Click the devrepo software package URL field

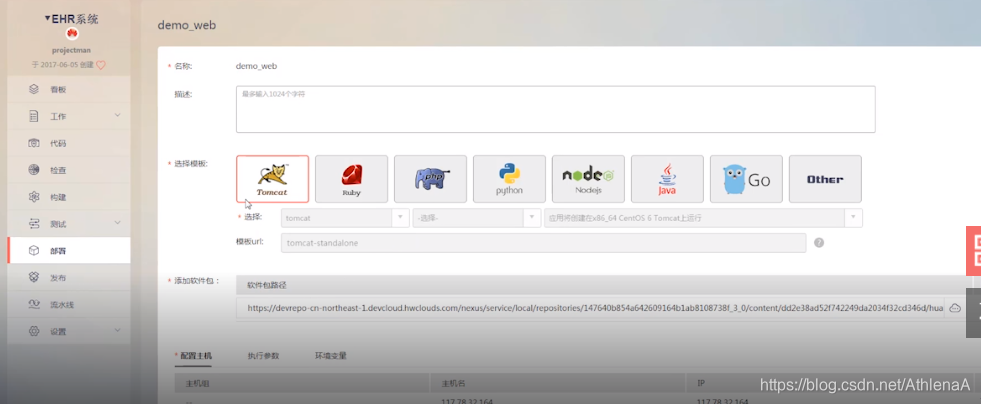pyautogui.click(x=591, y=308)
